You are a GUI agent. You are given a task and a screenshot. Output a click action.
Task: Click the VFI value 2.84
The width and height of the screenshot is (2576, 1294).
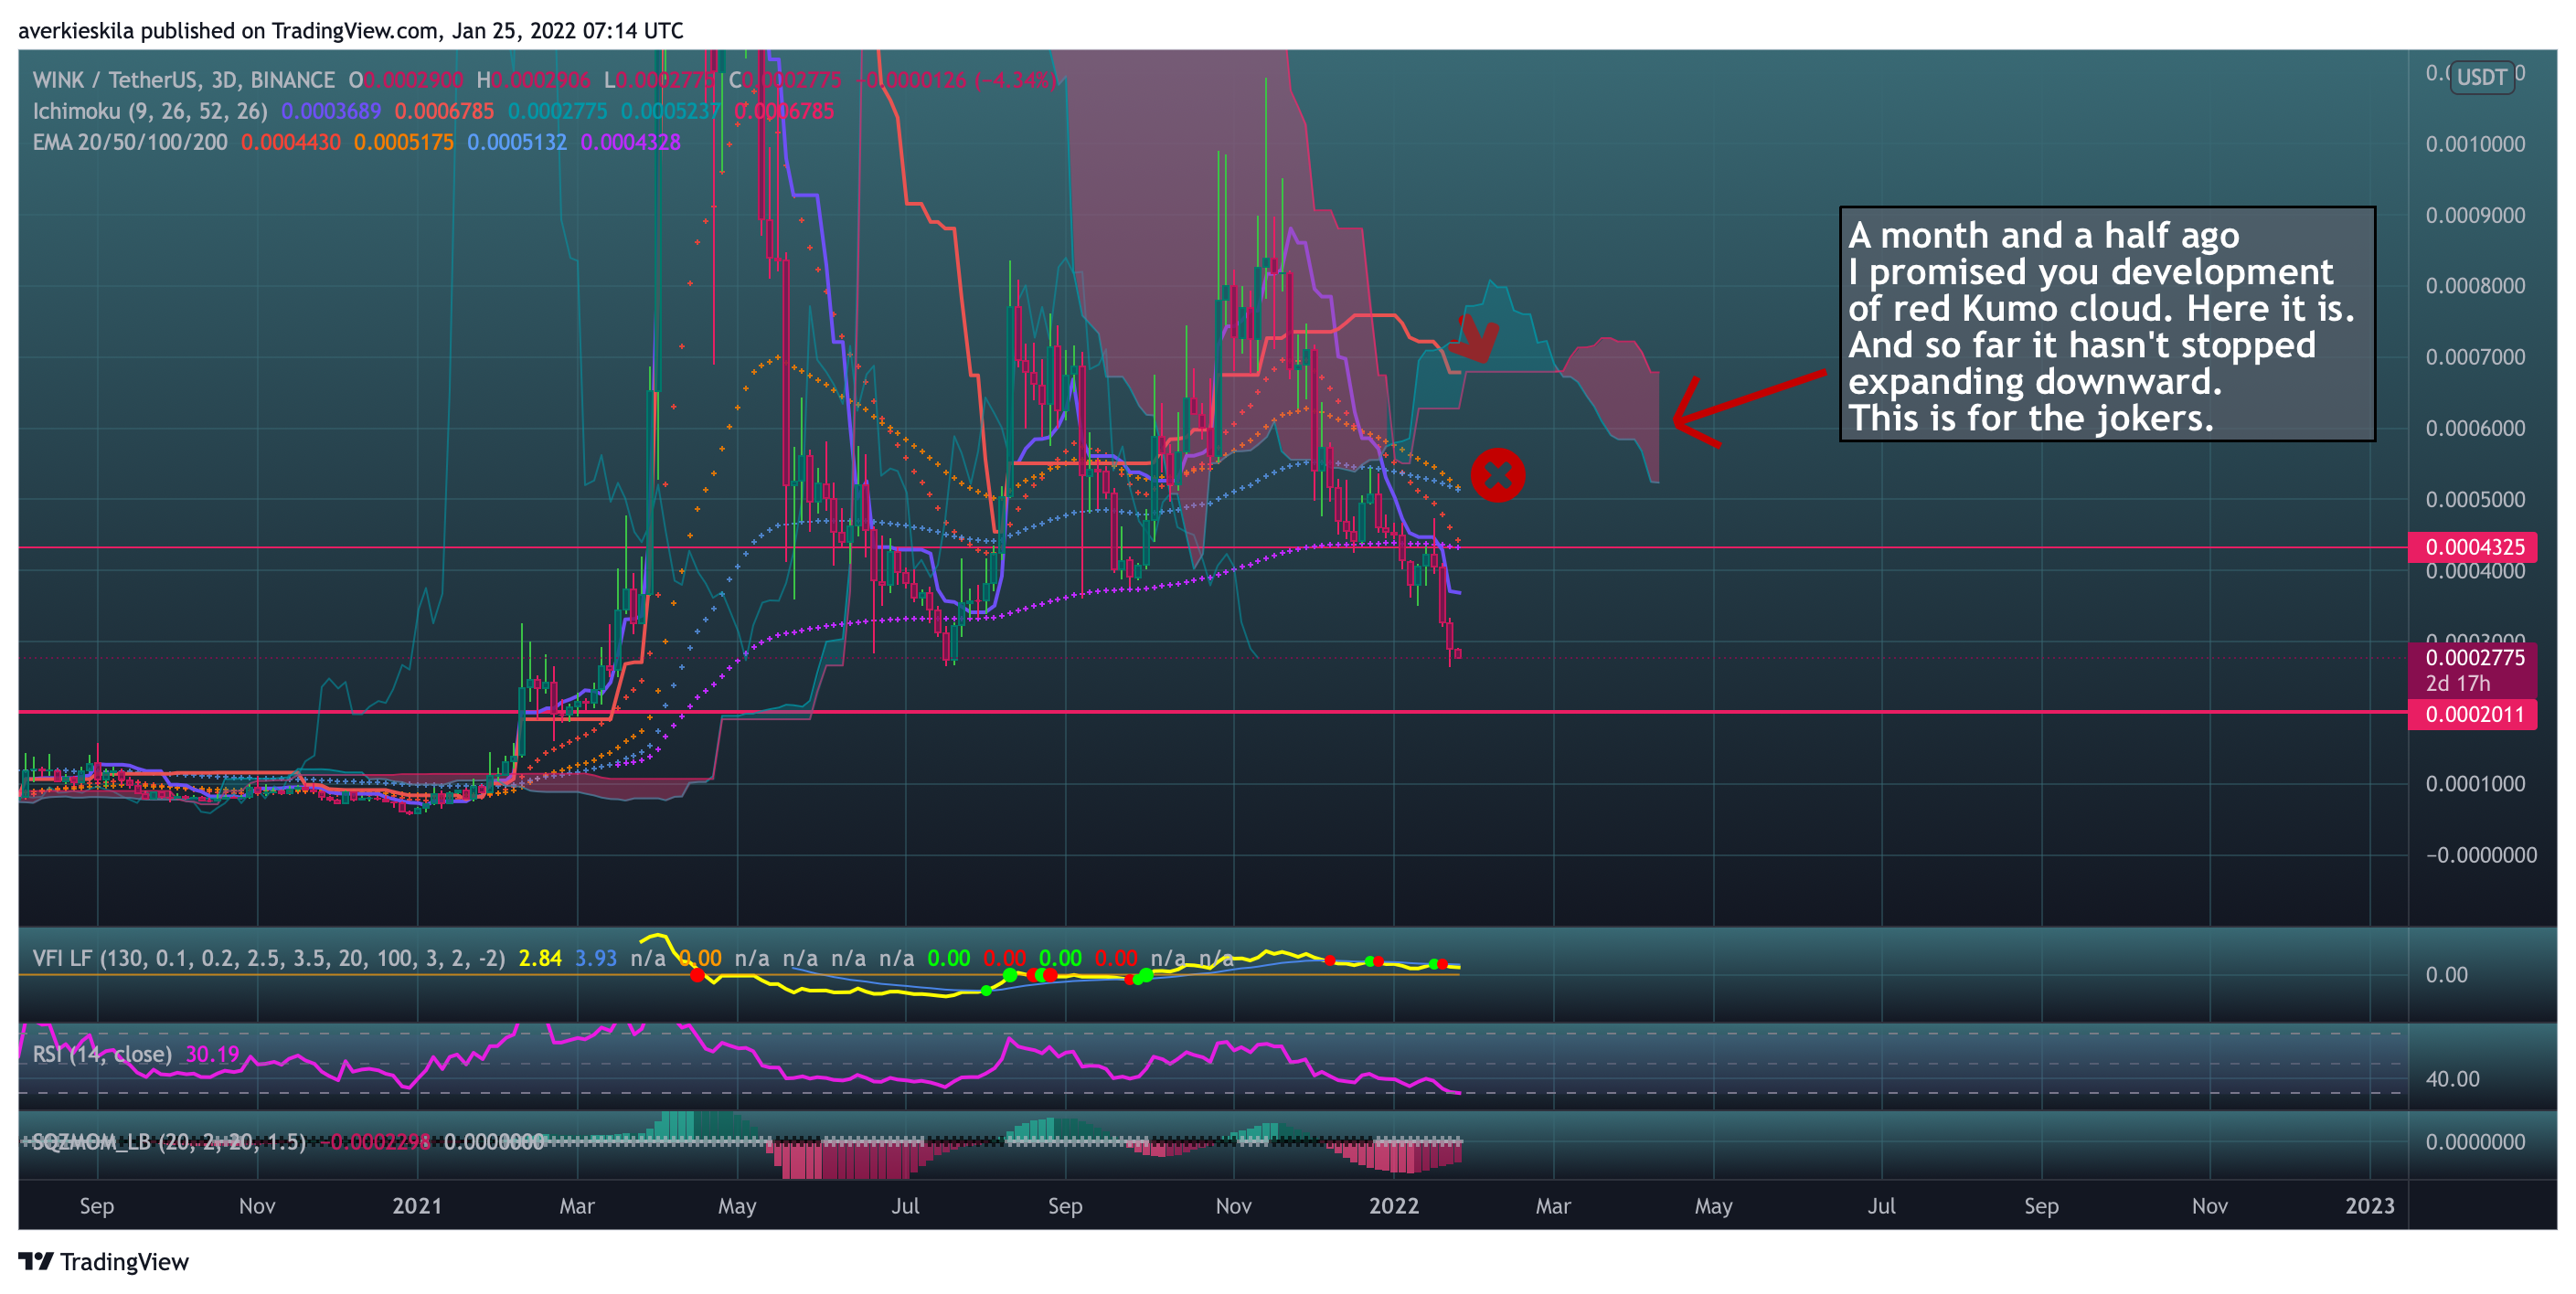pos(540,958)
